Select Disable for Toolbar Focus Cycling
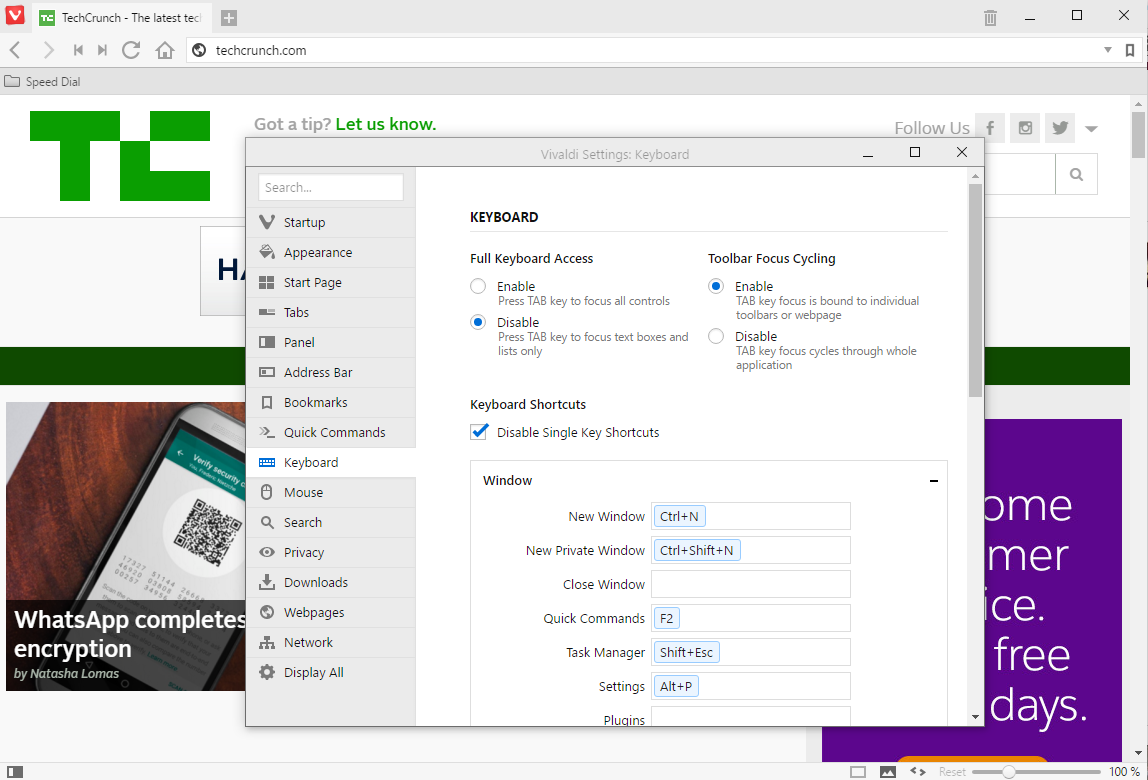 point(716,337)
